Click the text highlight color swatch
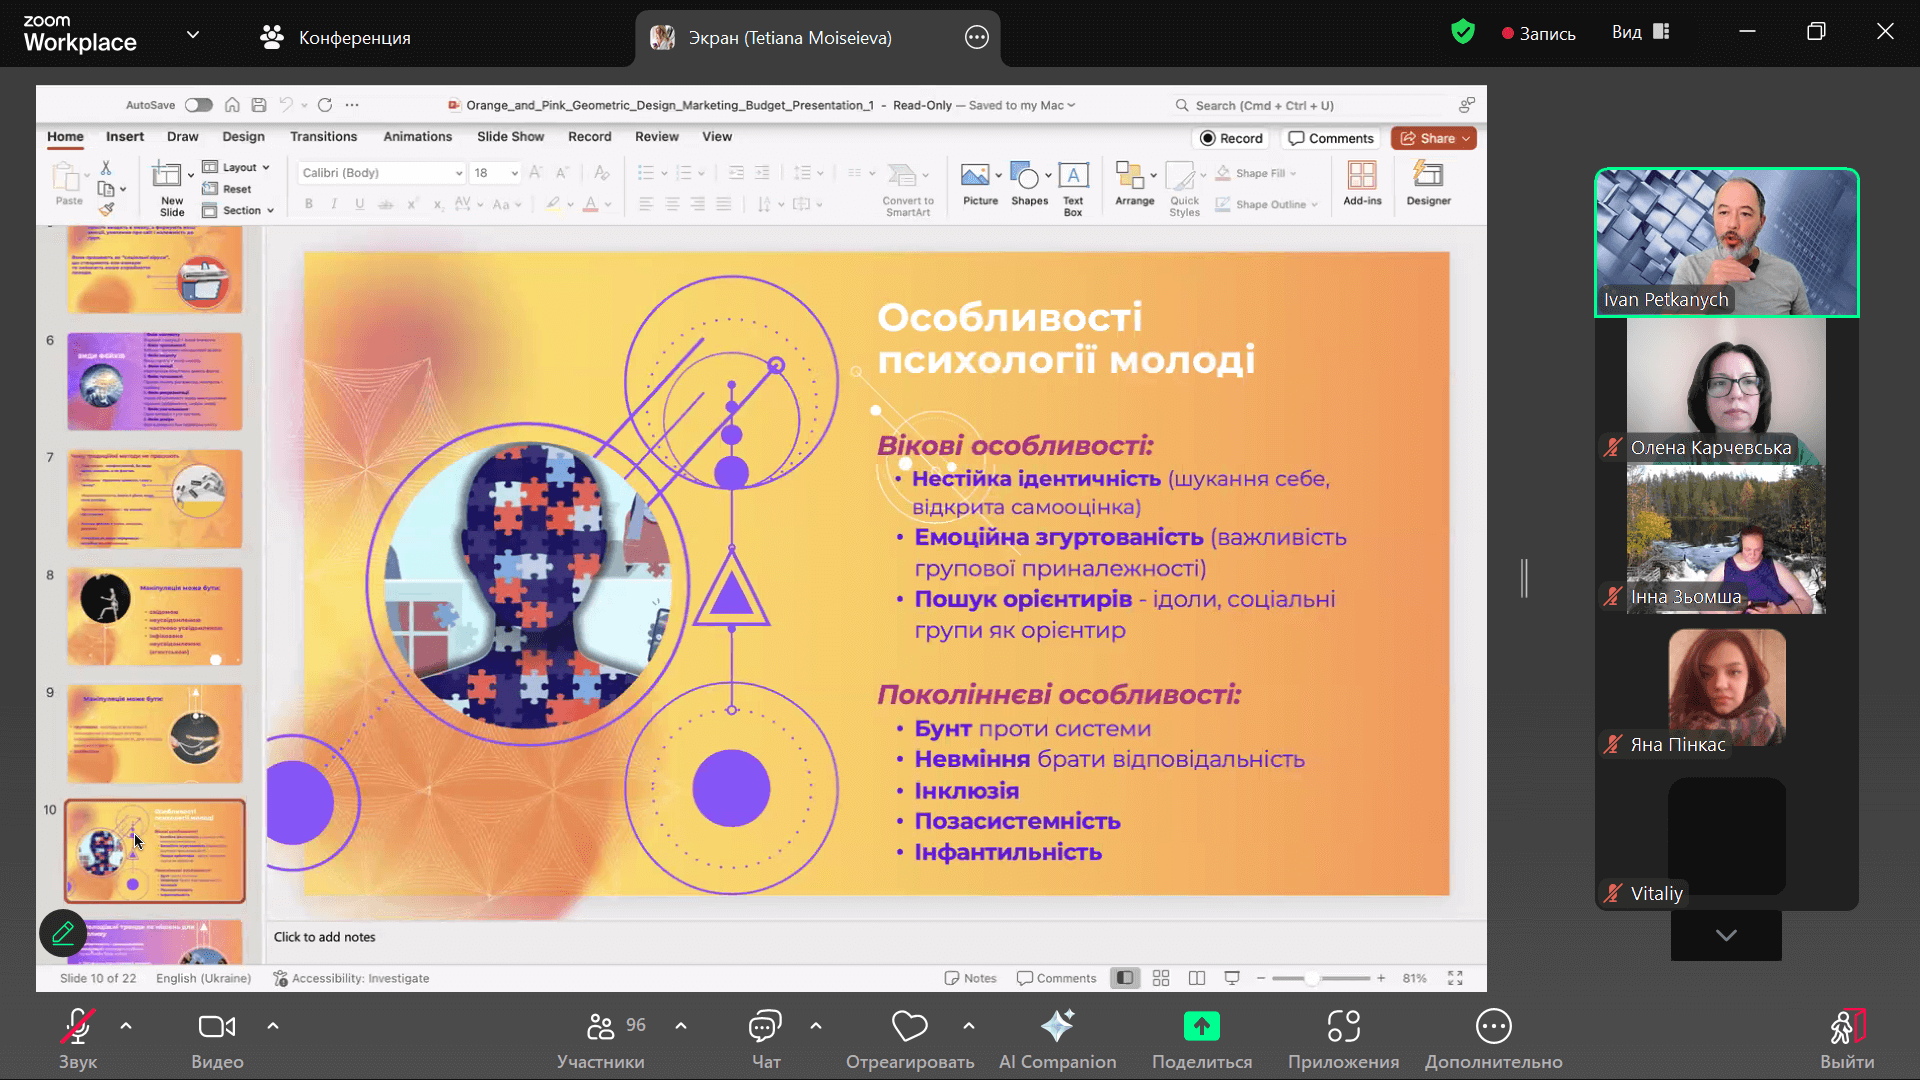This screenshot has width=1920, height=1080. click(553, 204)
